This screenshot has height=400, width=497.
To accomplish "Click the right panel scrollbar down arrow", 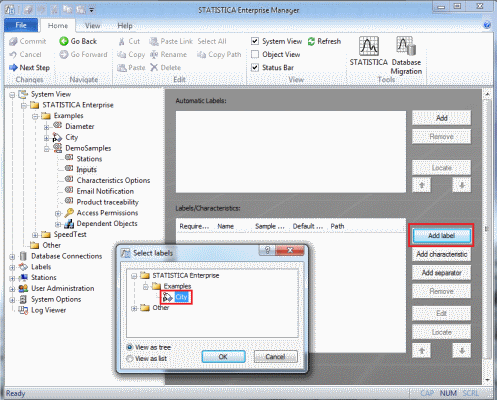I will (487, 380).
